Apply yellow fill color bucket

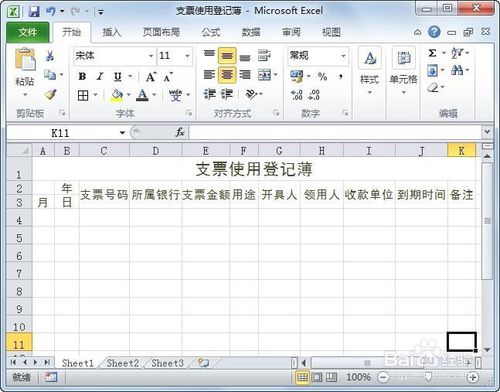(117, 95)
